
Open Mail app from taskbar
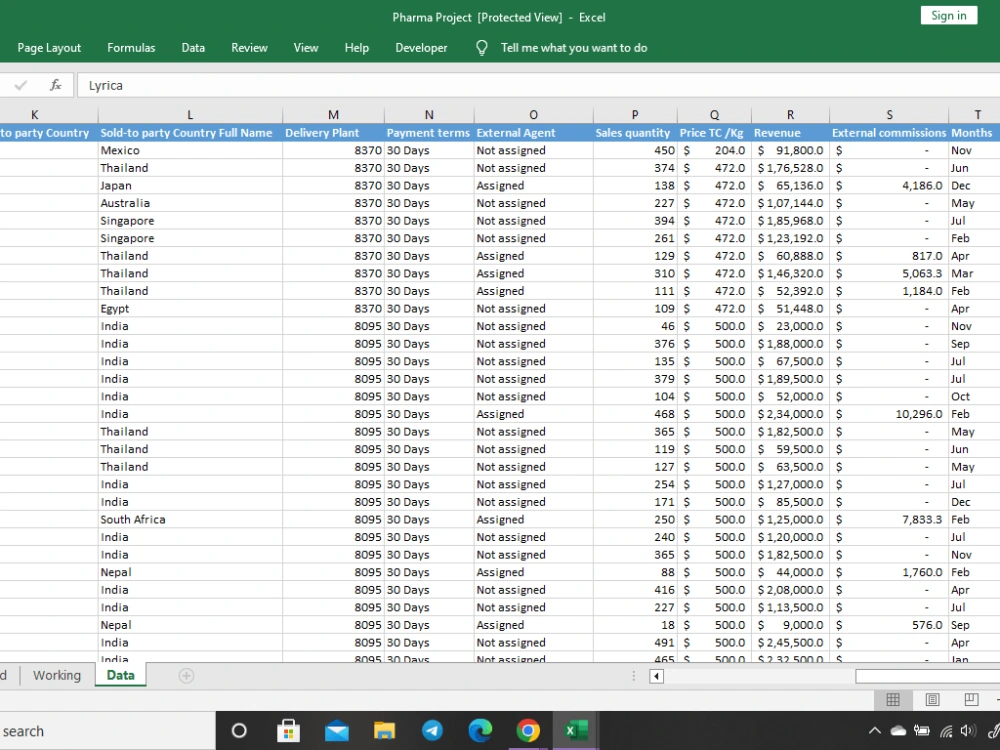(336, 731)
